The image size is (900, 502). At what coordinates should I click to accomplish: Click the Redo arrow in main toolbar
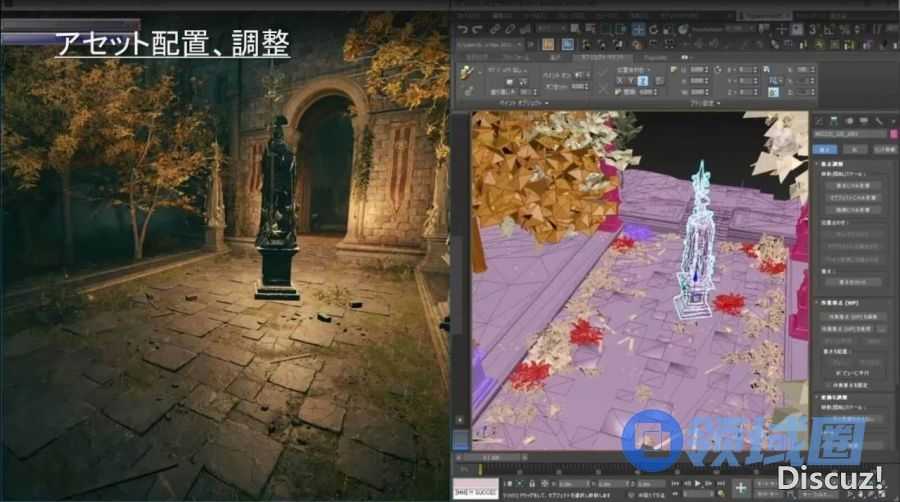(477, 30)
